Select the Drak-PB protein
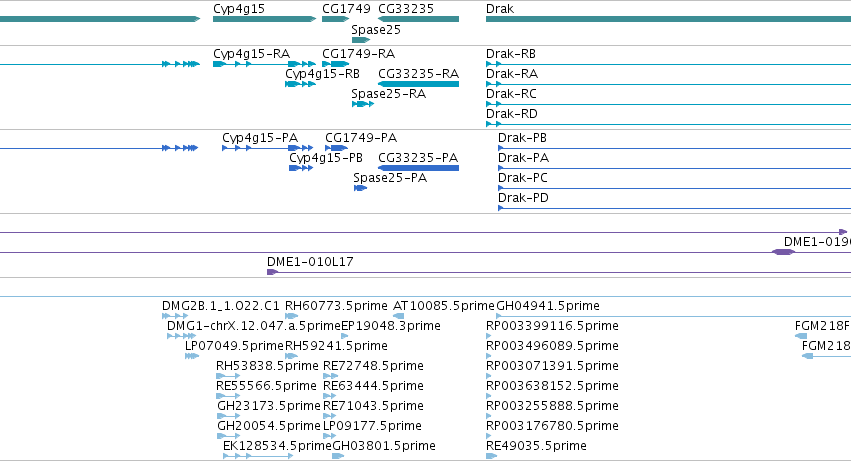This screenshot has width=851, height=461. click(522, 138)
